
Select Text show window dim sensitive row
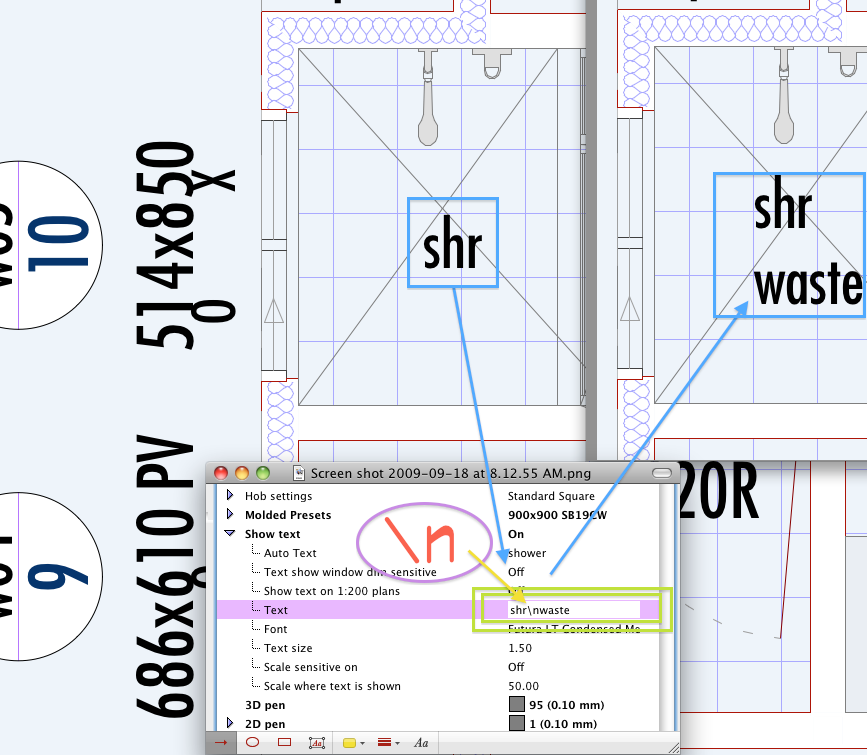tap(350, 572)
